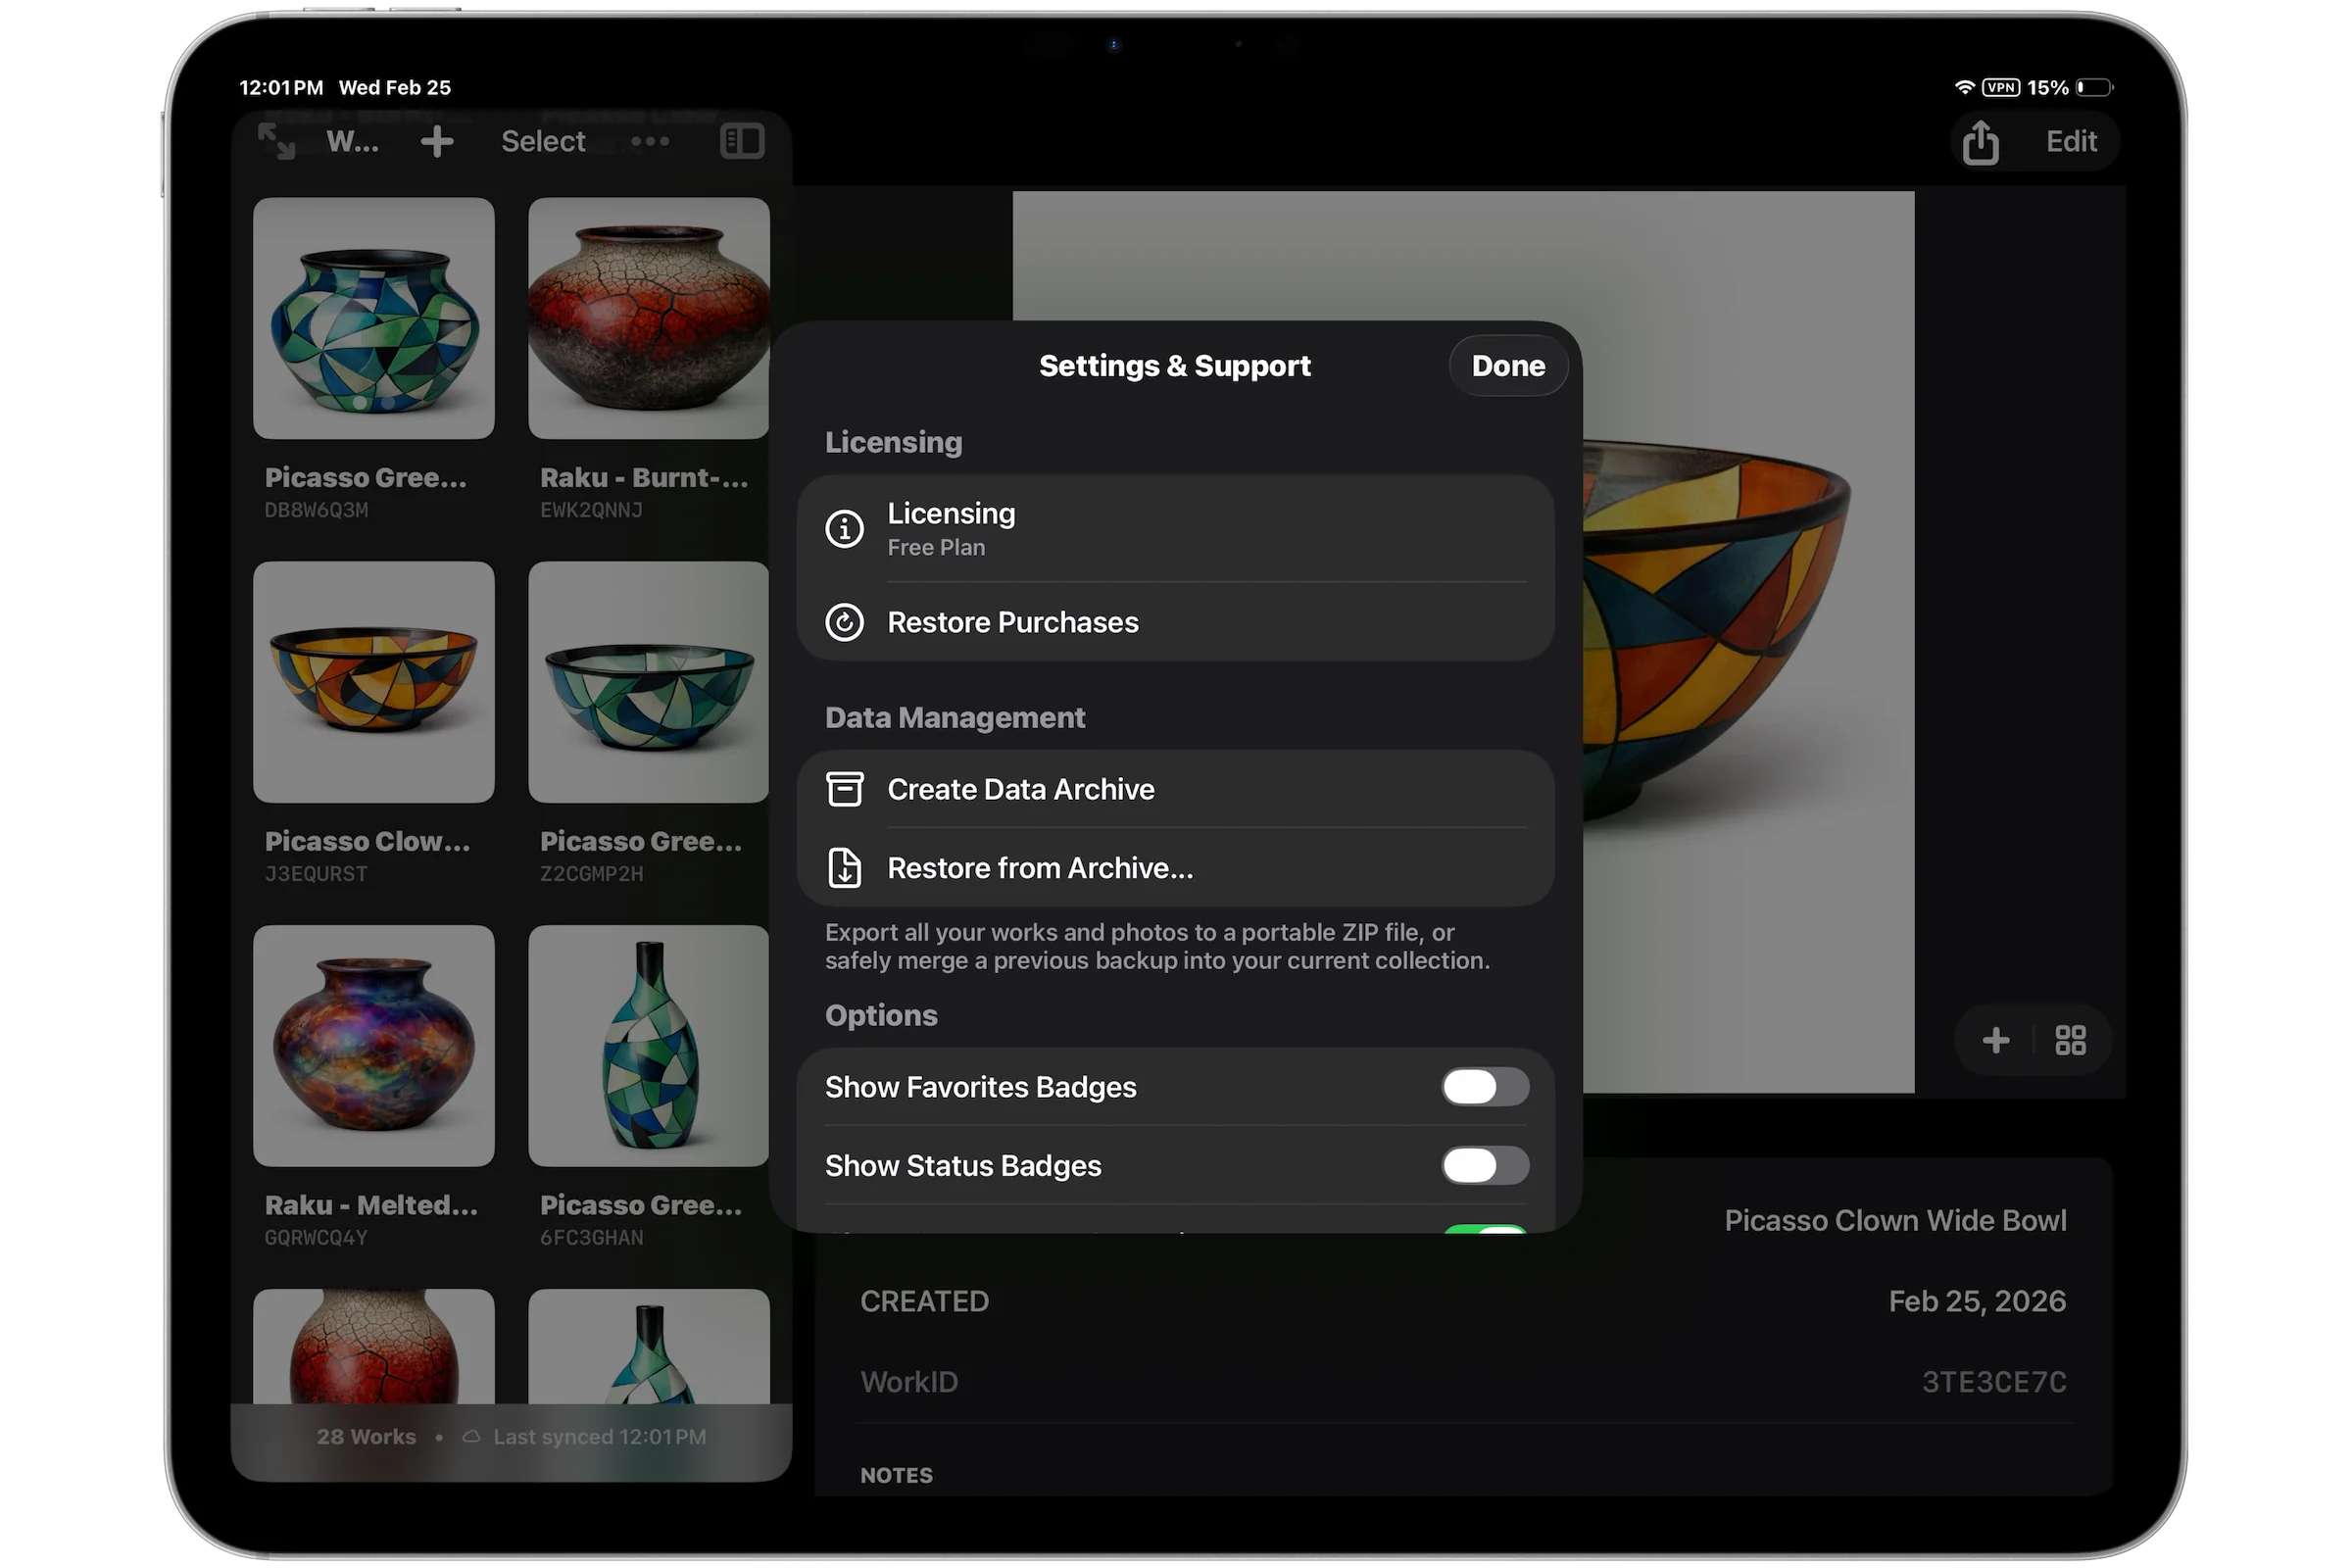Dismiss settings with the Done button
The width and height of the screenshot is (2352, 1568).
1508,366
